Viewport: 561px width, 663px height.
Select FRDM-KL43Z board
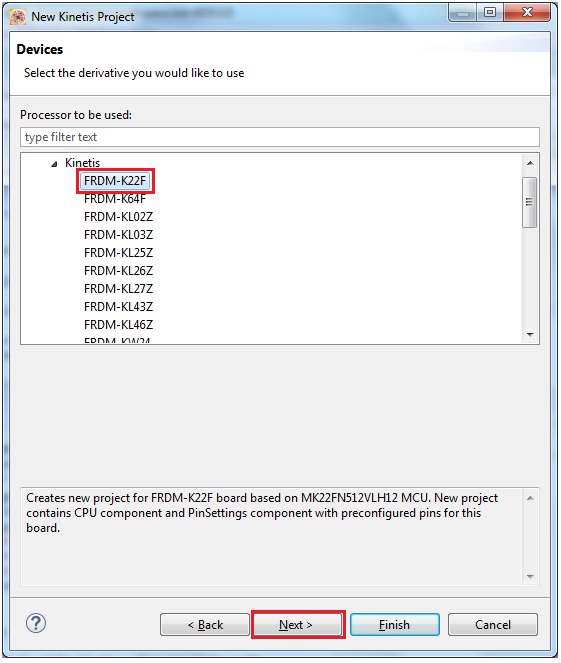coord(118,307)
